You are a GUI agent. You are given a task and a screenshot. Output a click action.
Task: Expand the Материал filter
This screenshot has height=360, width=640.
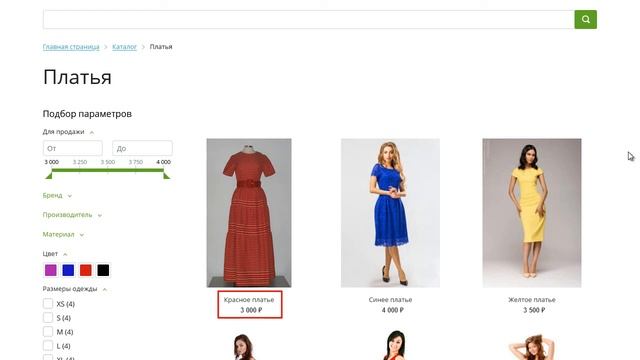pos(63,234)
